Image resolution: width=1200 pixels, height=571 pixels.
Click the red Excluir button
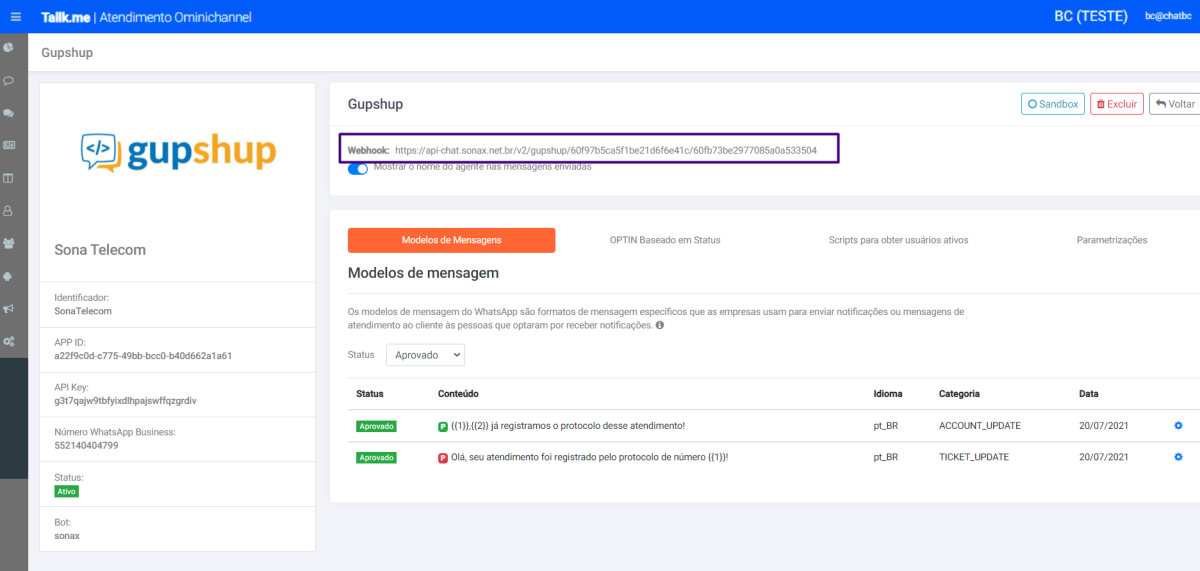click(1117, 104)
